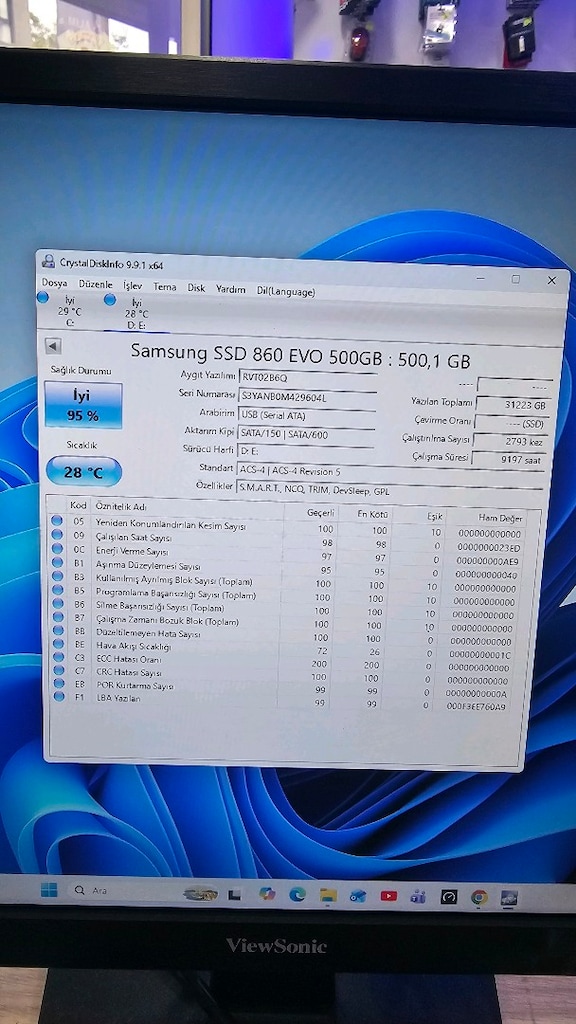The height and width of the screenshot is (1024, 576).
Task: Open Outlook from the taskbar
Action: [358, 895]
